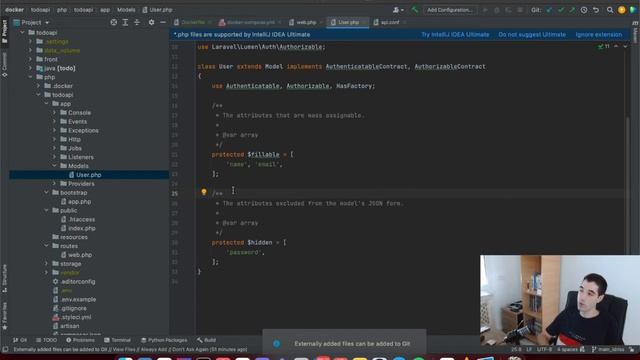The height and width of the screenshot is (360, 640).
Task: Expand the .docker folder
Action: click(38, 86)
